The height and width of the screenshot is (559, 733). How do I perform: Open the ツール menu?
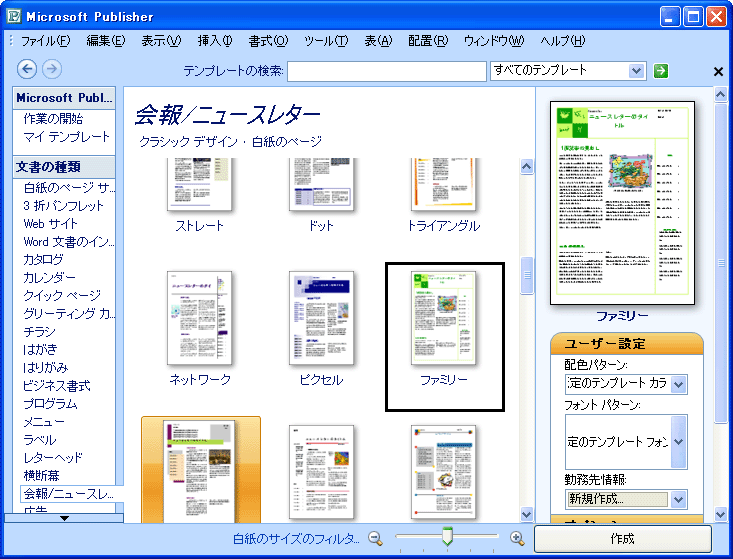tap(326, 41)
